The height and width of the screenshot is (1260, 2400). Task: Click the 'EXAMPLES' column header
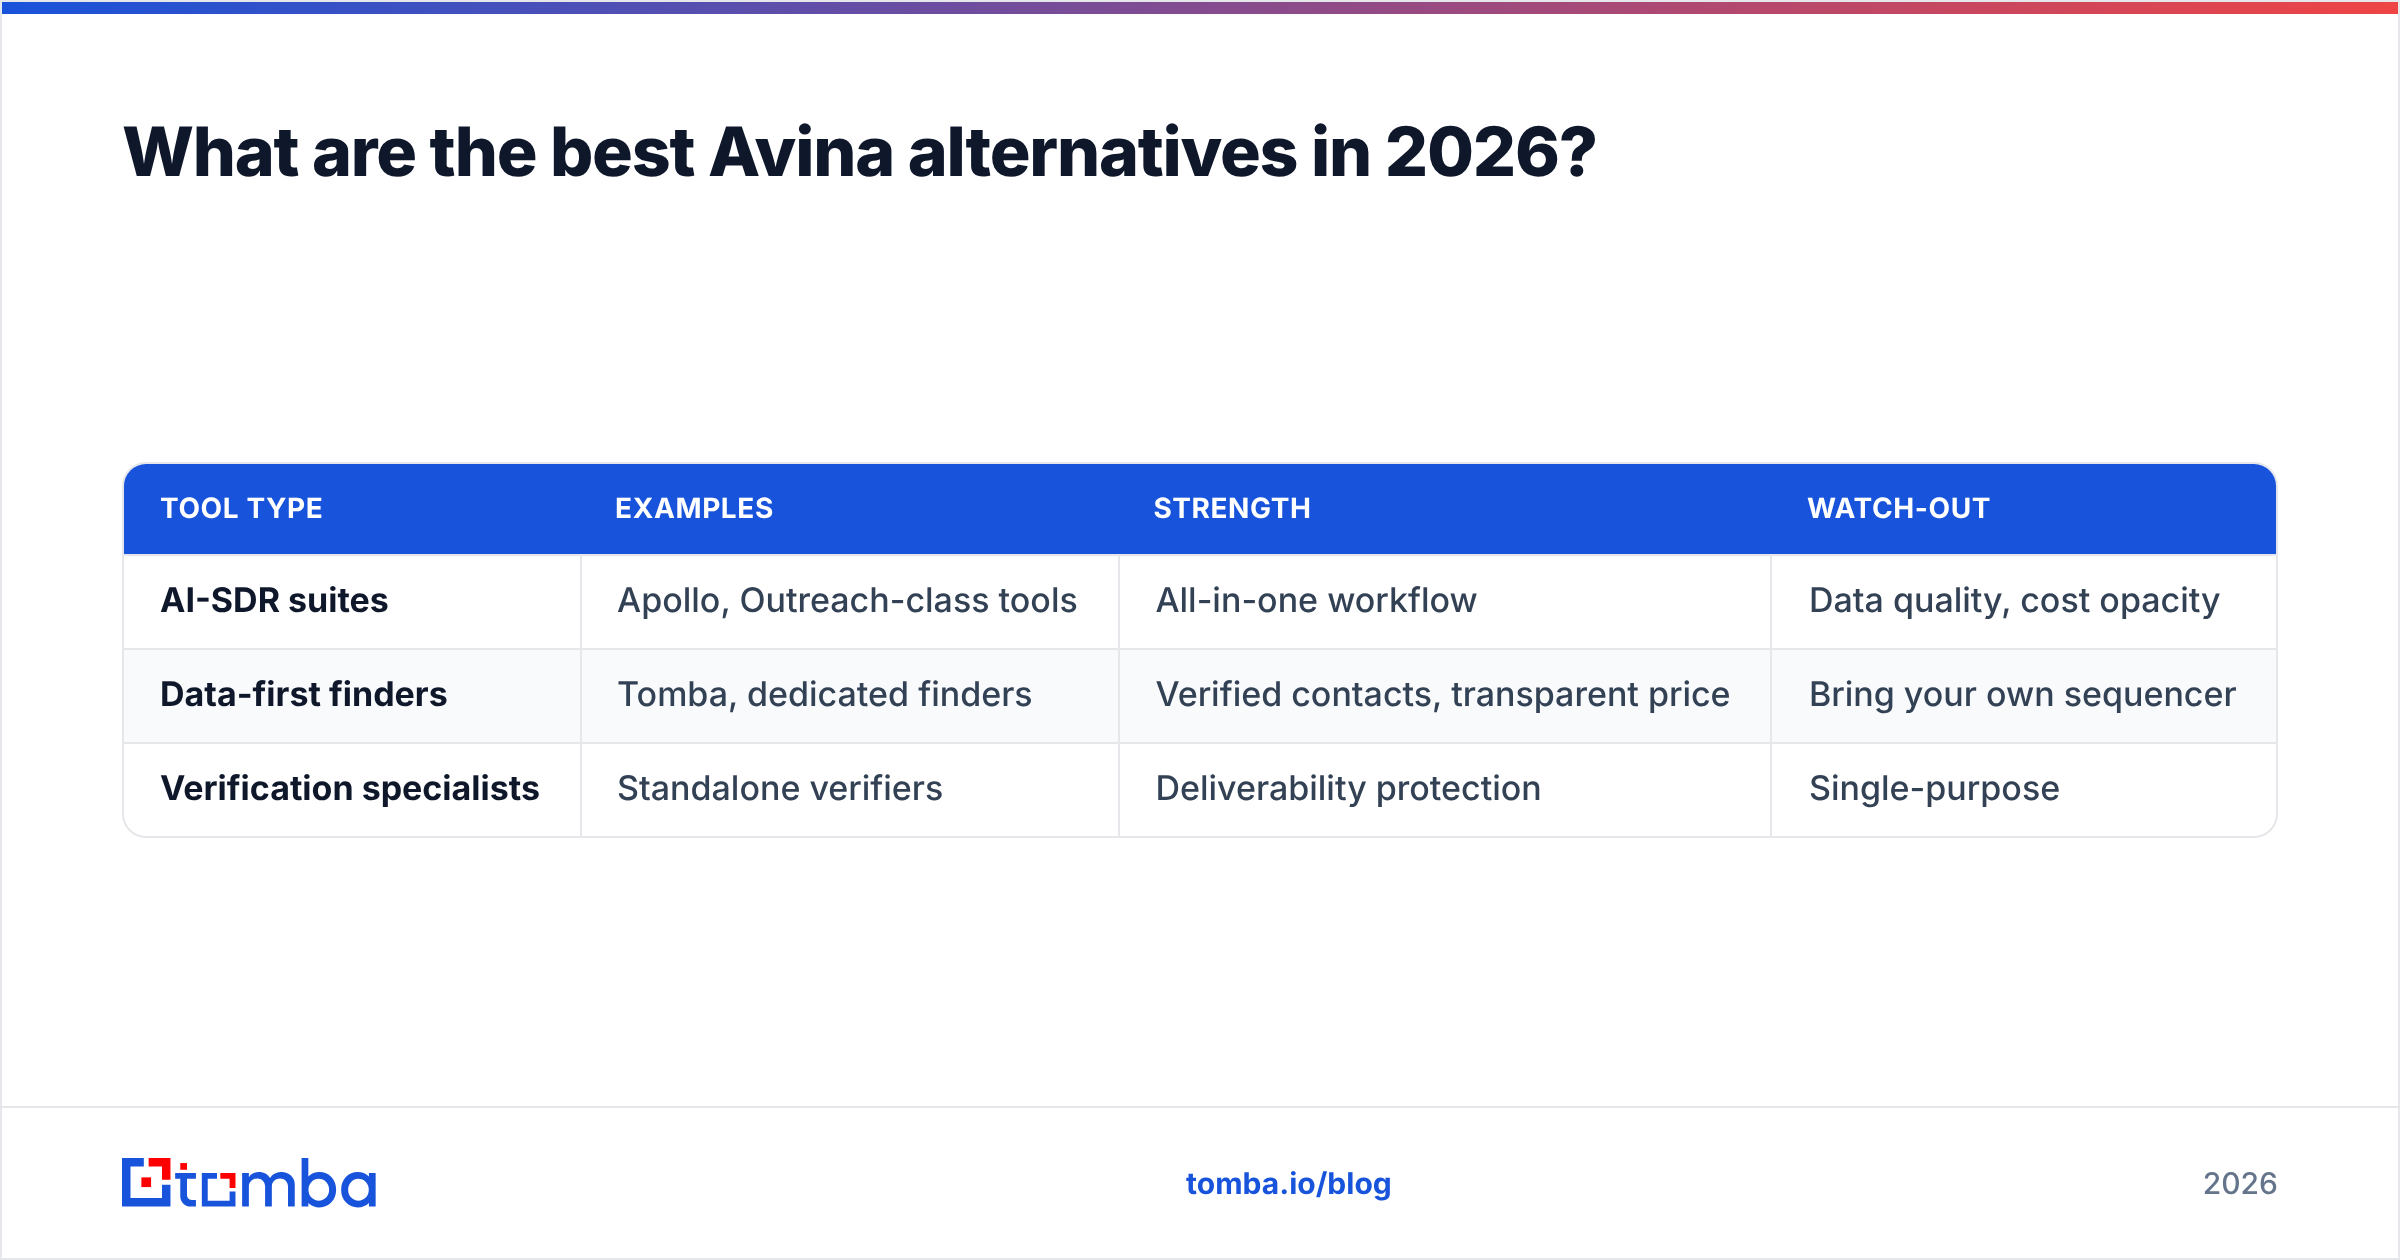[694, 508]
